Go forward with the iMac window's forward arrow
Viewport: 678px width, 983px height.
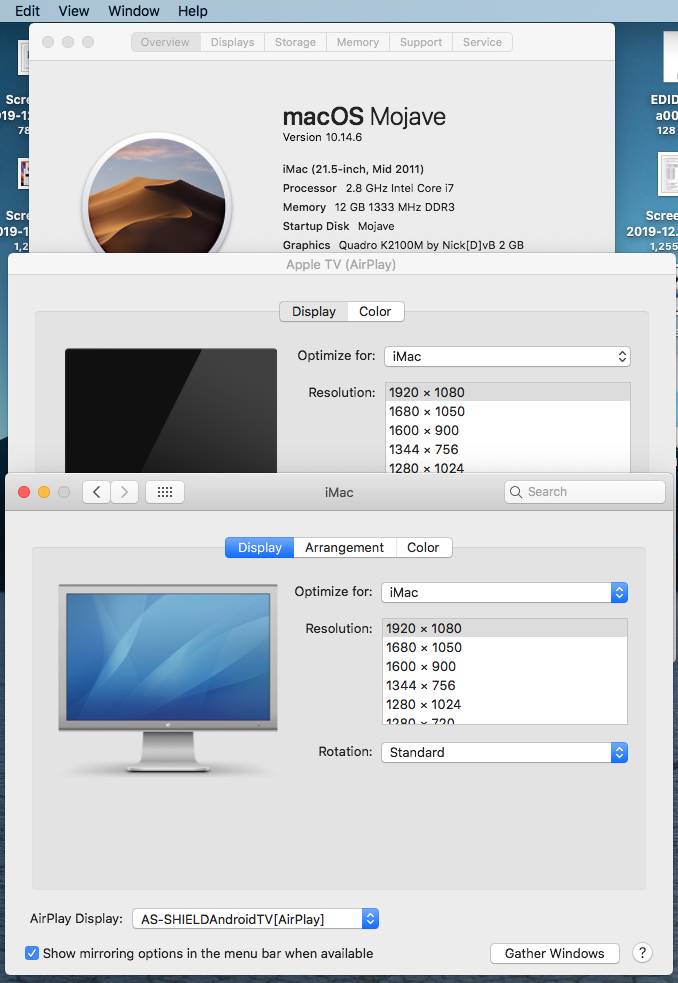coord(124,492)
